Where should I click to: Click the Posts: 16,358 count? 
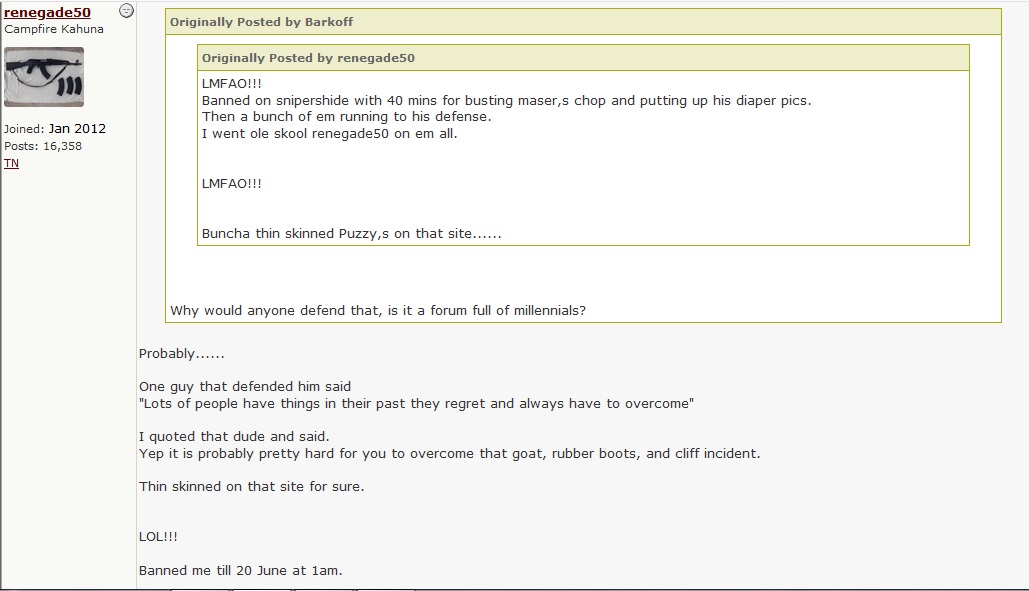coord(43,146)
